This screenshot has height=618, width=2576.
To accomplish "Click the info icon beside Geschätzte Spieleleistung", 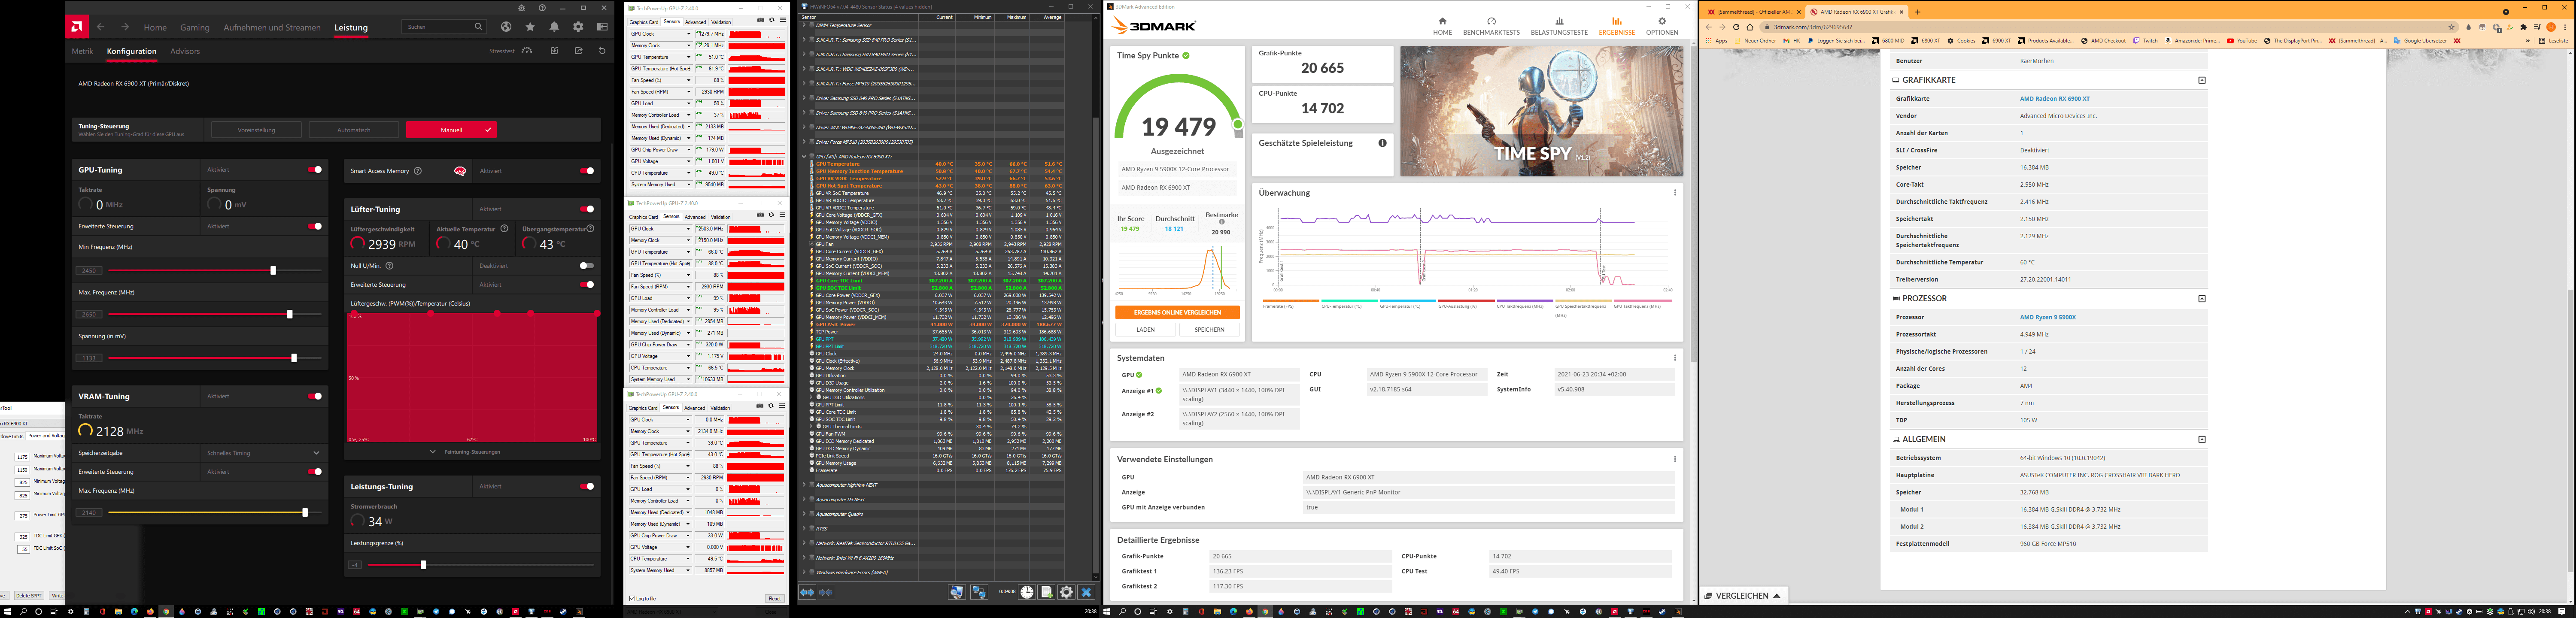I will coord(1382,143).
